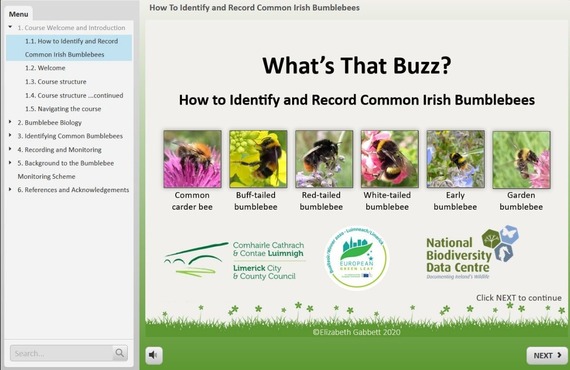
Task: Click the National Biodiversity Data Centre logo
Action: [472, 253]
